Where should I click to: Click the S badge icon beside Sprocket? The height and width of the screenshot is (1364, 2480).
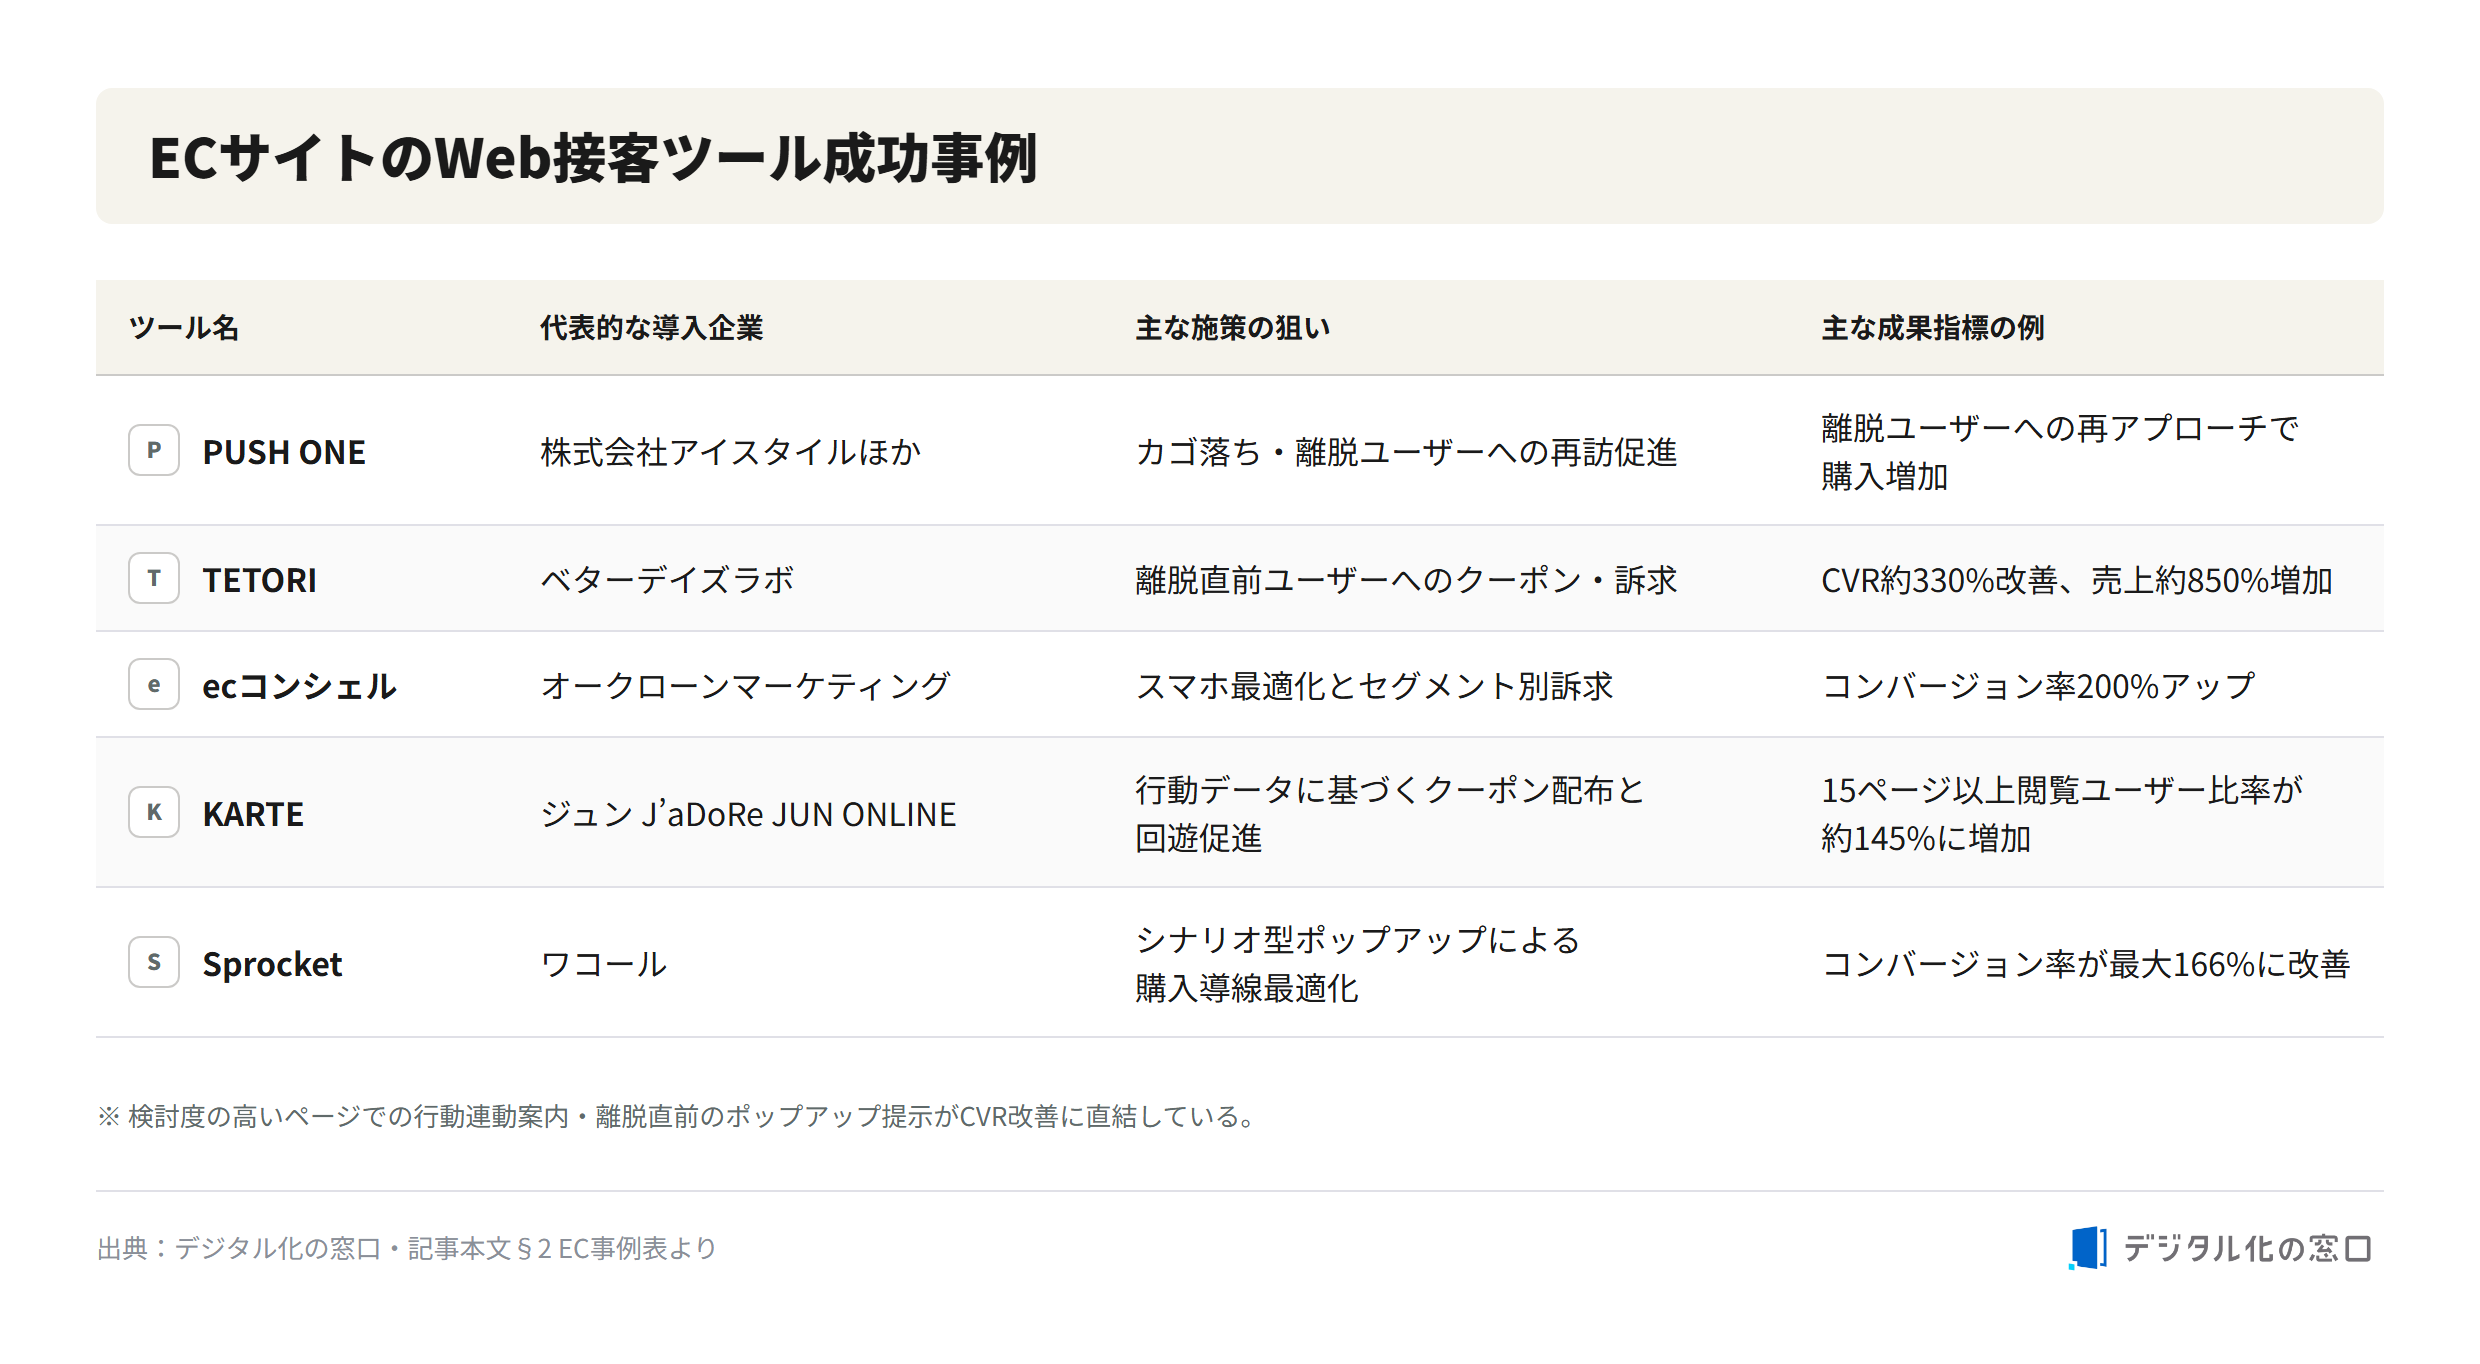coord(154,962)
